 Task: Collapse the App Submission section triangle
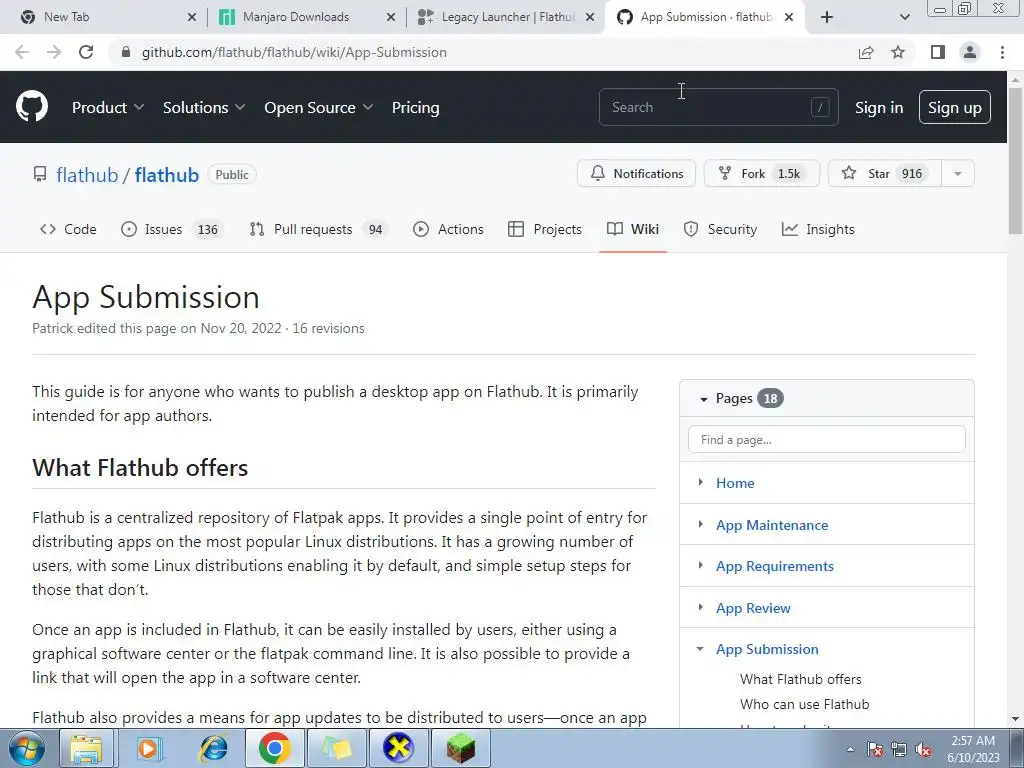tap(700, 649)
